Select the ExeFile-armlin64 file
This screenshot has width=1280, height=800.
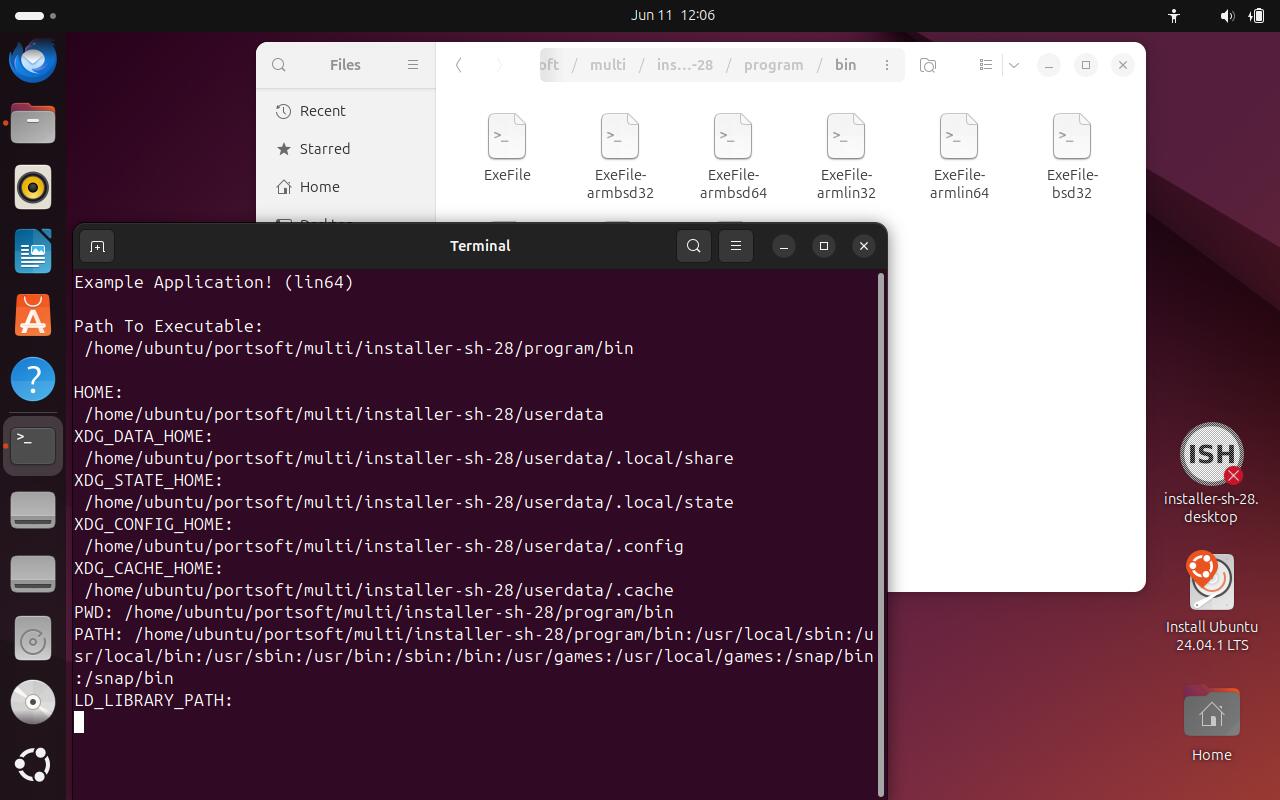click(x=959, y=156)
